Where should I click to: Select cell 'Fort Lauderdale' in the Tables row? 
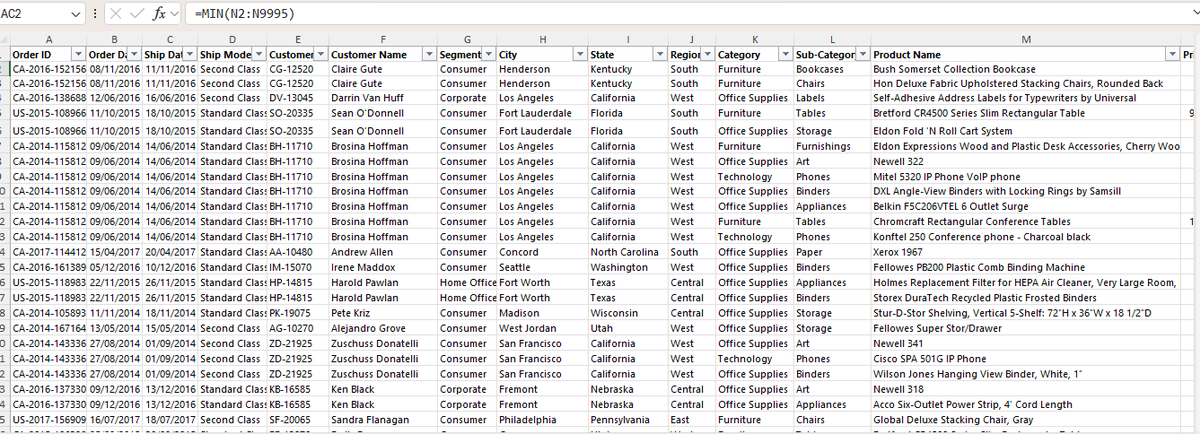543,113
